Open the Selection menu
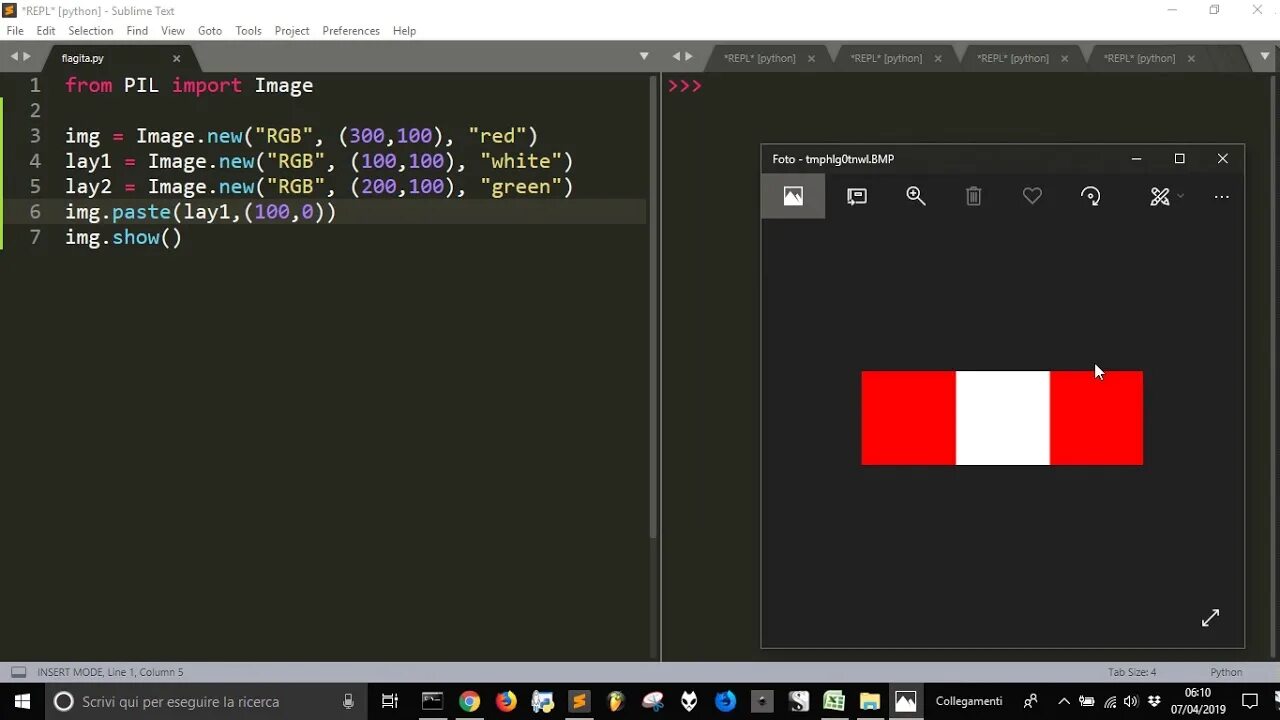The image size is (1280, 720). click(x=90, y=31)
